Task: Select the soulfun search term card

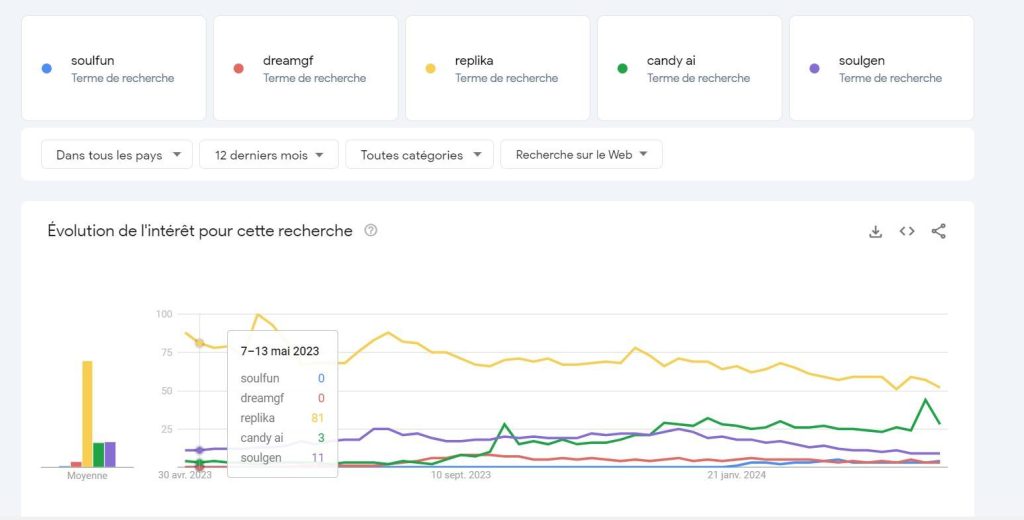Action: point(114,68)
